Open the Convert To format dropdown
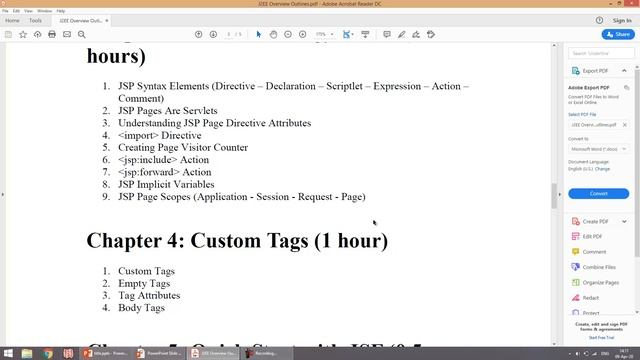Screen dimensions: 640x360 598,149
